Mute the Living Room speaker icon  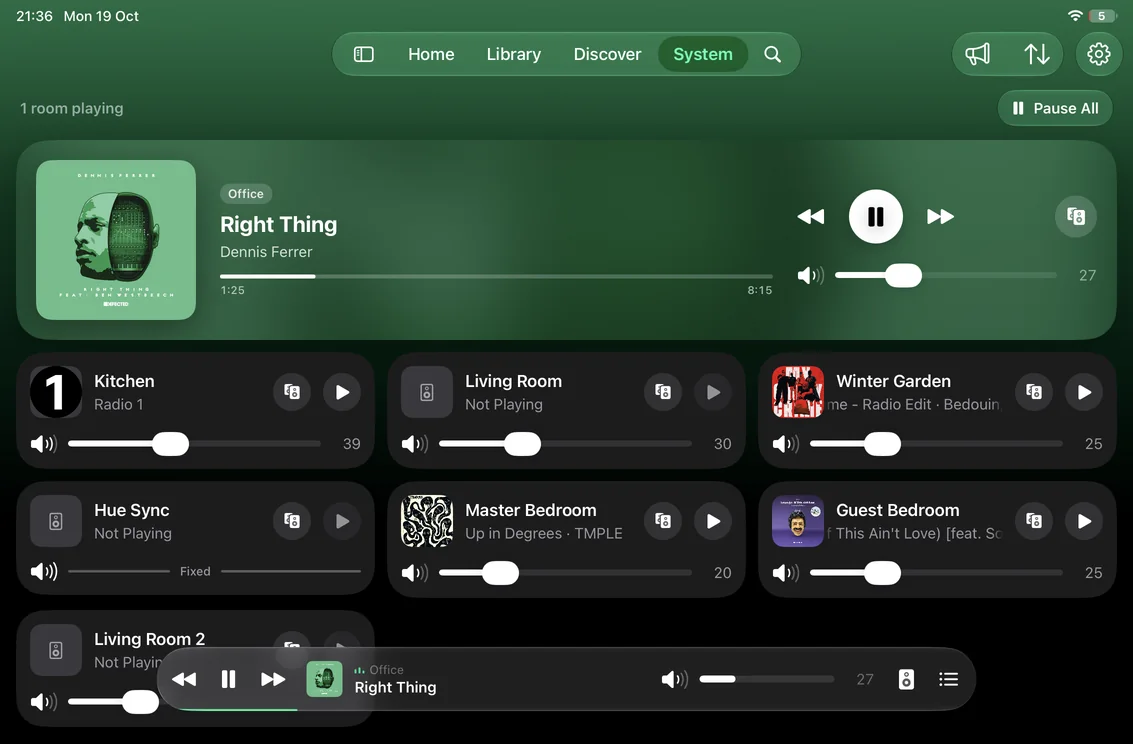point(415,444)
